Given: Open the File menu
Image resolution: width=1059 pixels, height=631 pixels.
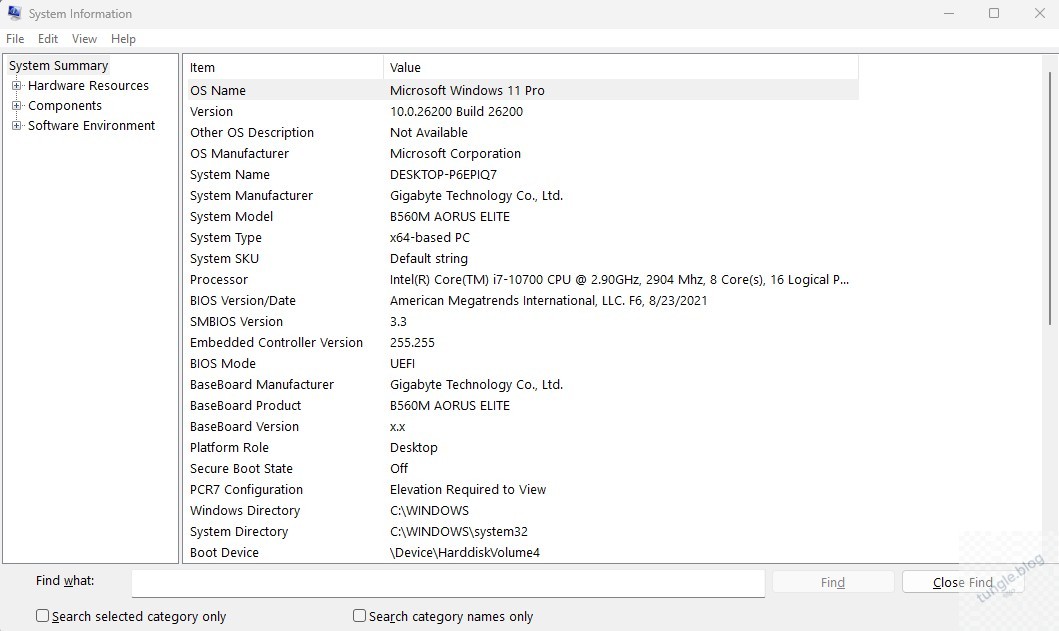Looking at the screenshot, I should point(15,39).
